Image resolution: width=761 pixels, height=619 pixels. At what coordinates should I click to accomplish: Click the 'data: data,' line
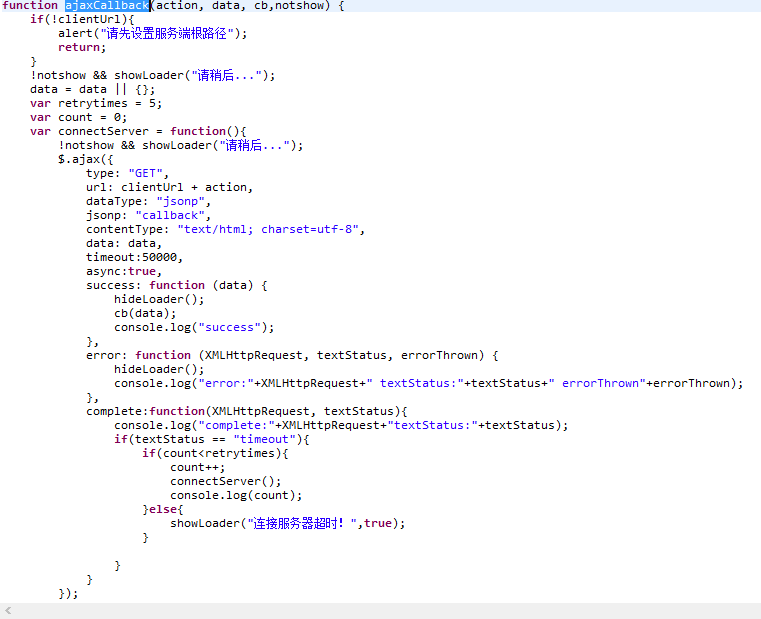point(124,243)
